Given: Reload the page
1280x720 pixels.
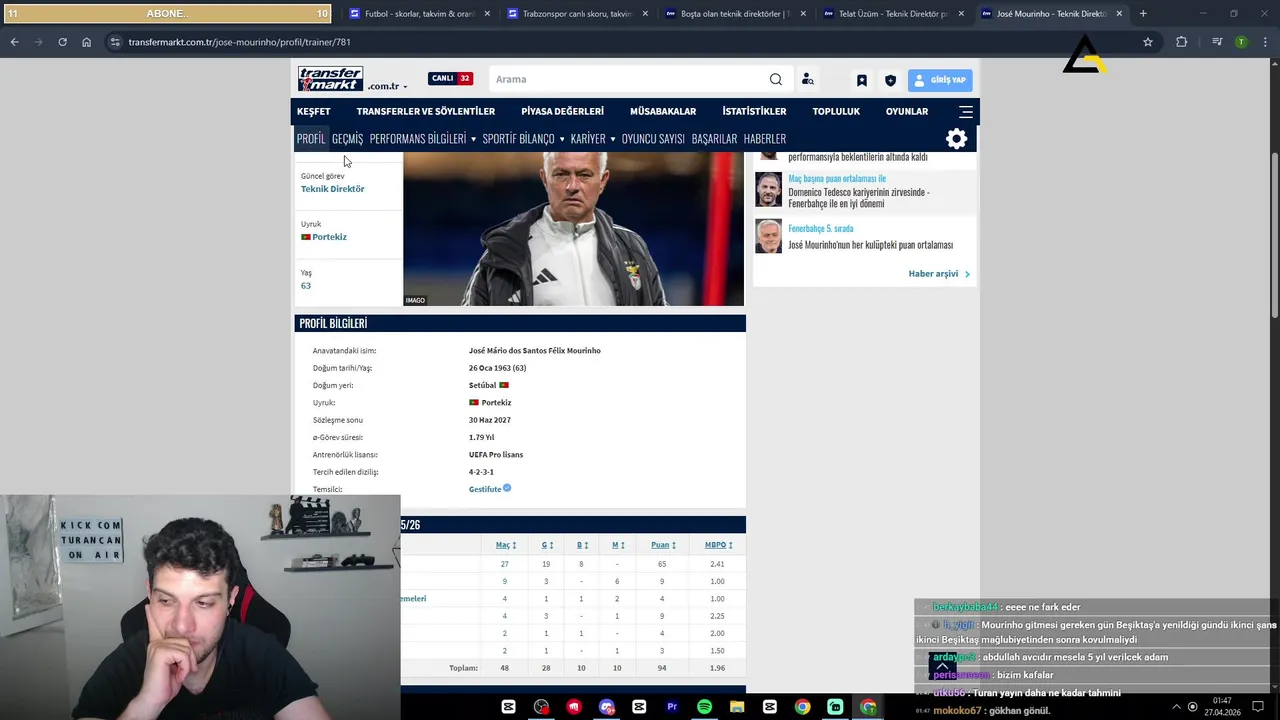Looking at the screenshot, I should [62, 42].
